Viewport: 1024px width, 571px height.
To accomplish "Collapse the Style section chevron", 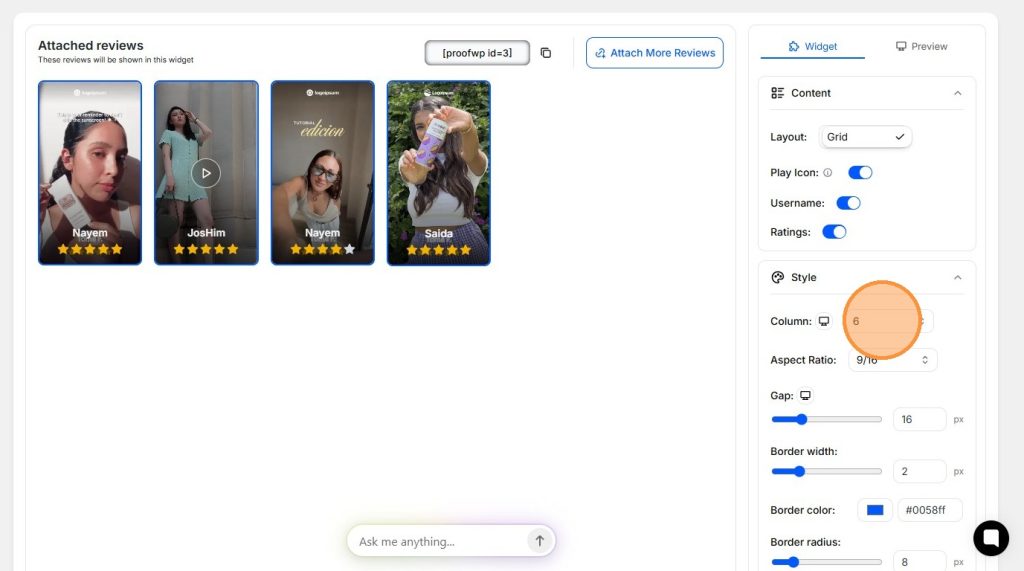I will (x=957, y=278).
